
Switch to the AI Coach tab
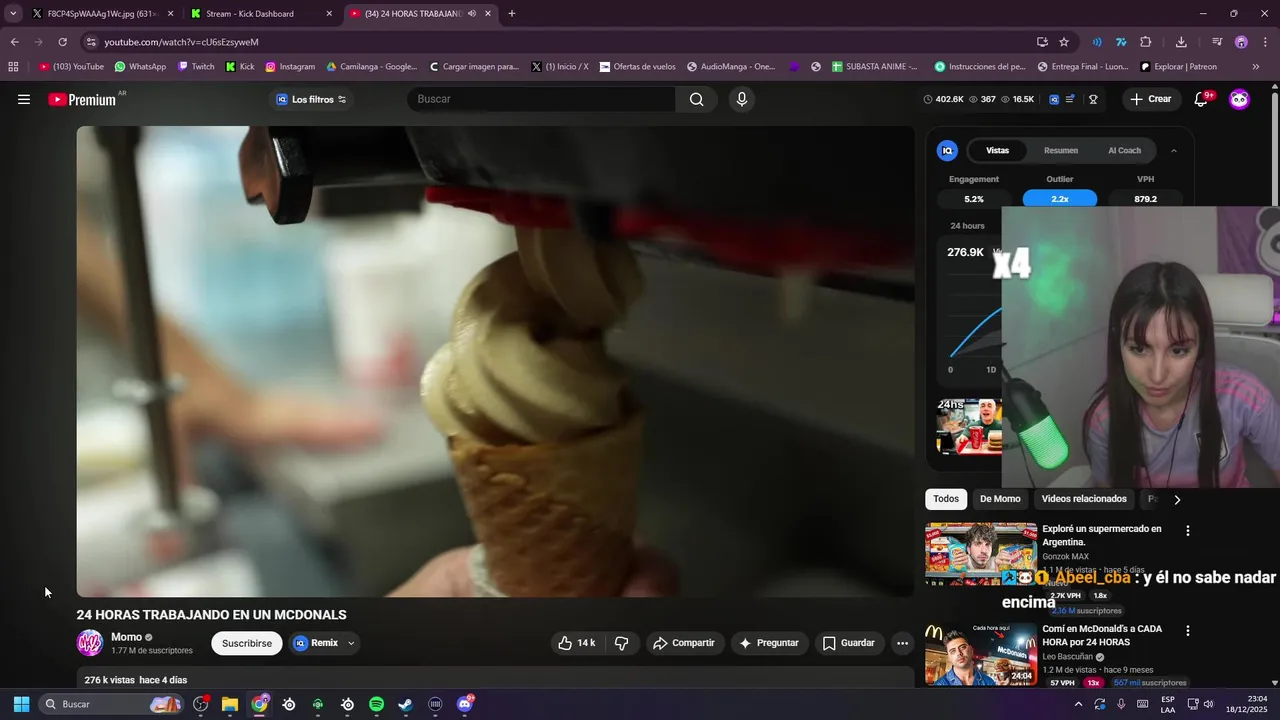(1124, 150)
